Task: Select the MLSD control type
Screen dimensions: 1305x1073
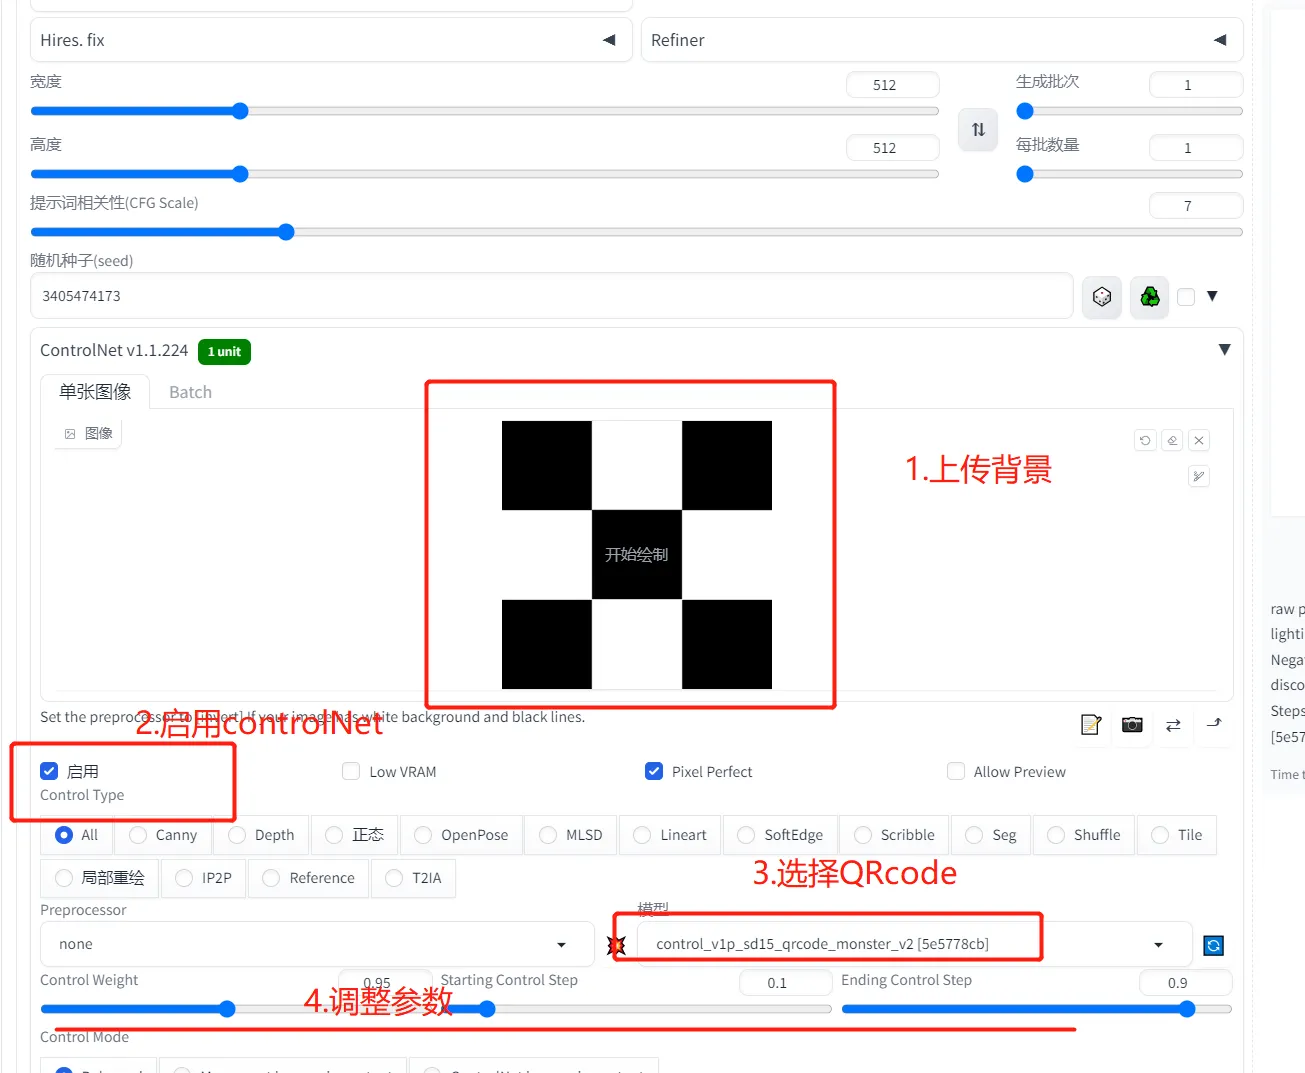Action: (571, 835)
